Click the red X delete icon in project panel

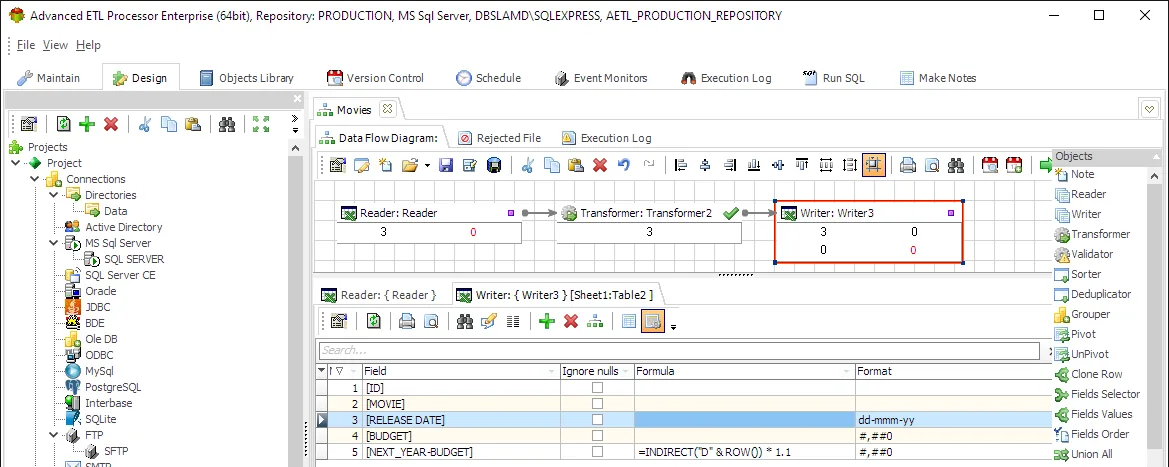pyautogui.click(x=111, y=125)
